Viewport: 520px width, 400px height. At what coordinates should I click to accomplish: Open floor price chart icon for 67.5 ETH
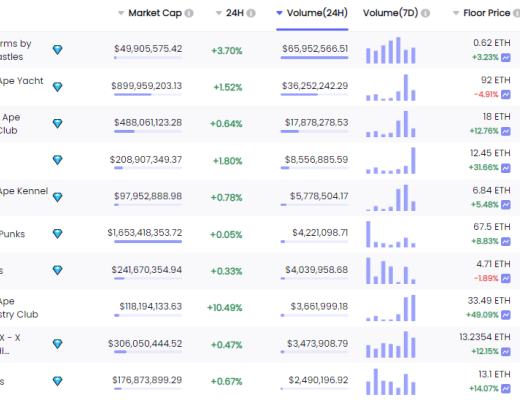[x=506, y=241]
